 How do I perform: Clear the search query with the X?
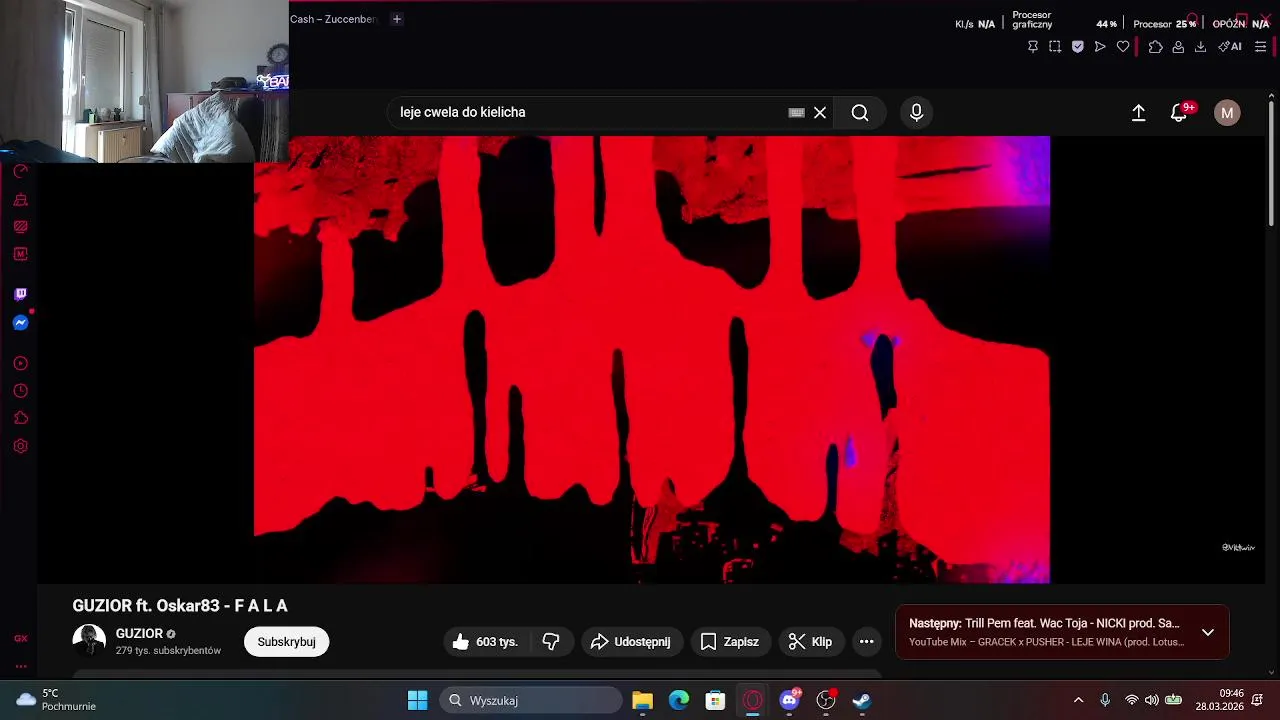pyautogui.click(x=820, y=113)
